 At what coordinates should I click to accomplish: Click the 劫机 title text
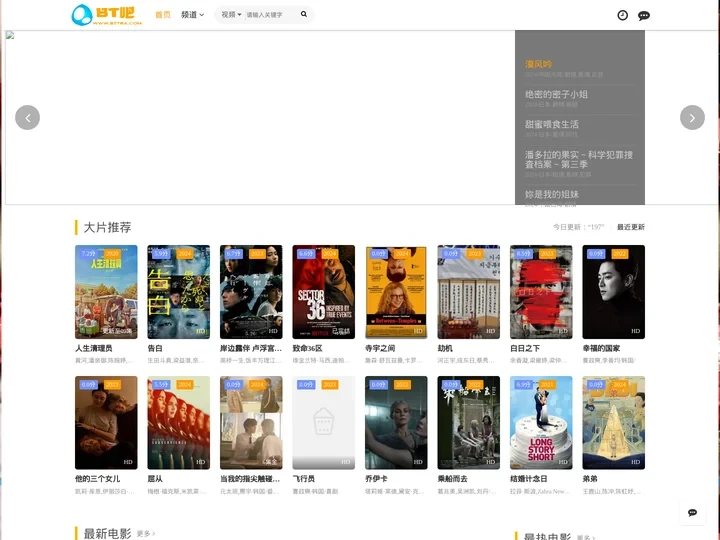445,348
